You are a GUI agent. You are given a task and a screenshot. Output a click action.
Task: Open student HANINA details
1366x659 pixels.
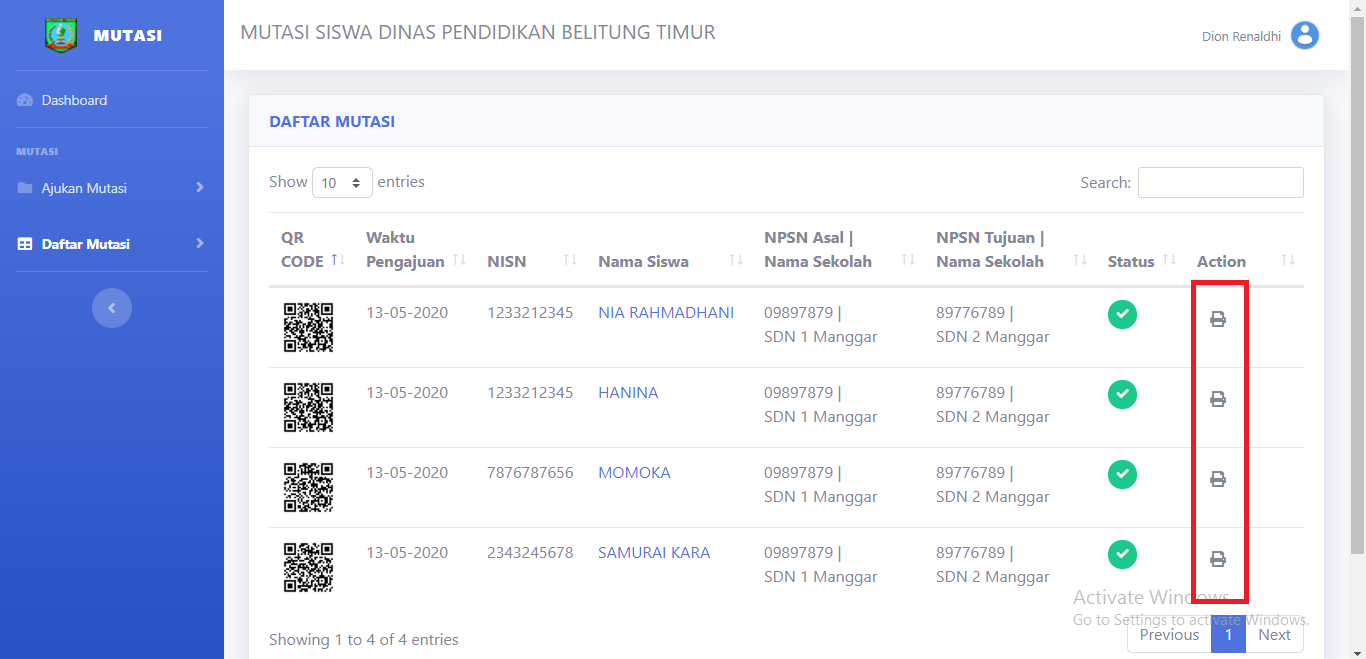(628, 393)
